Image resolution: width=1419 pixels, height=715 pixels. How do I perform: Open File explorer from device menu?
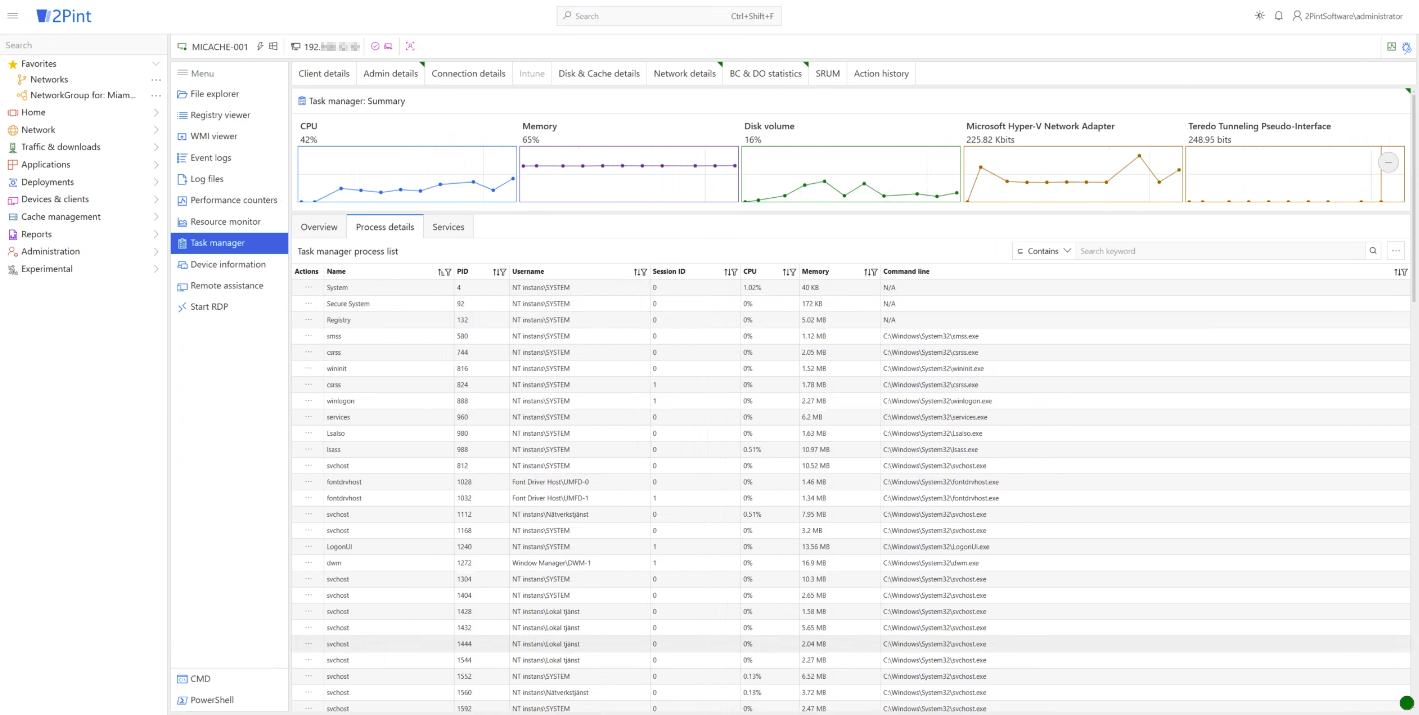pyautogui.click(x=229, y=94)
